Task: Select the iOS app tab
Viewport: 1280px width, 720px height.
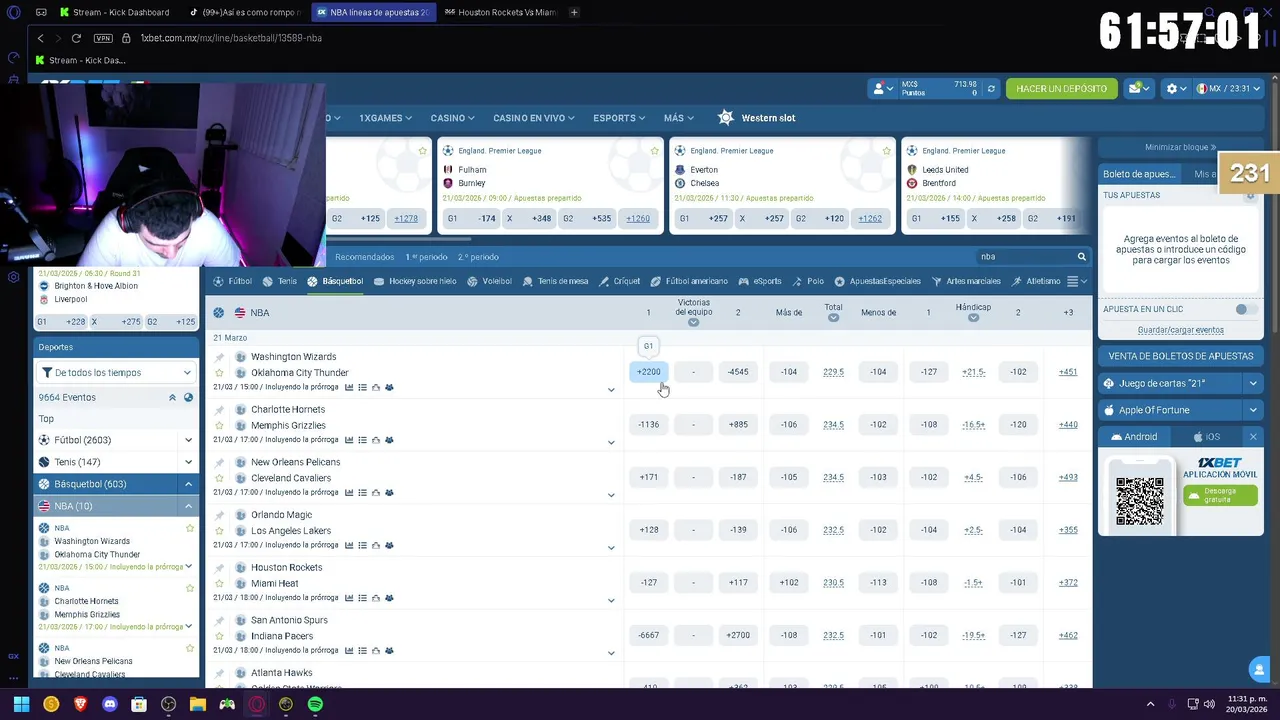Action: click(1207, 437)
